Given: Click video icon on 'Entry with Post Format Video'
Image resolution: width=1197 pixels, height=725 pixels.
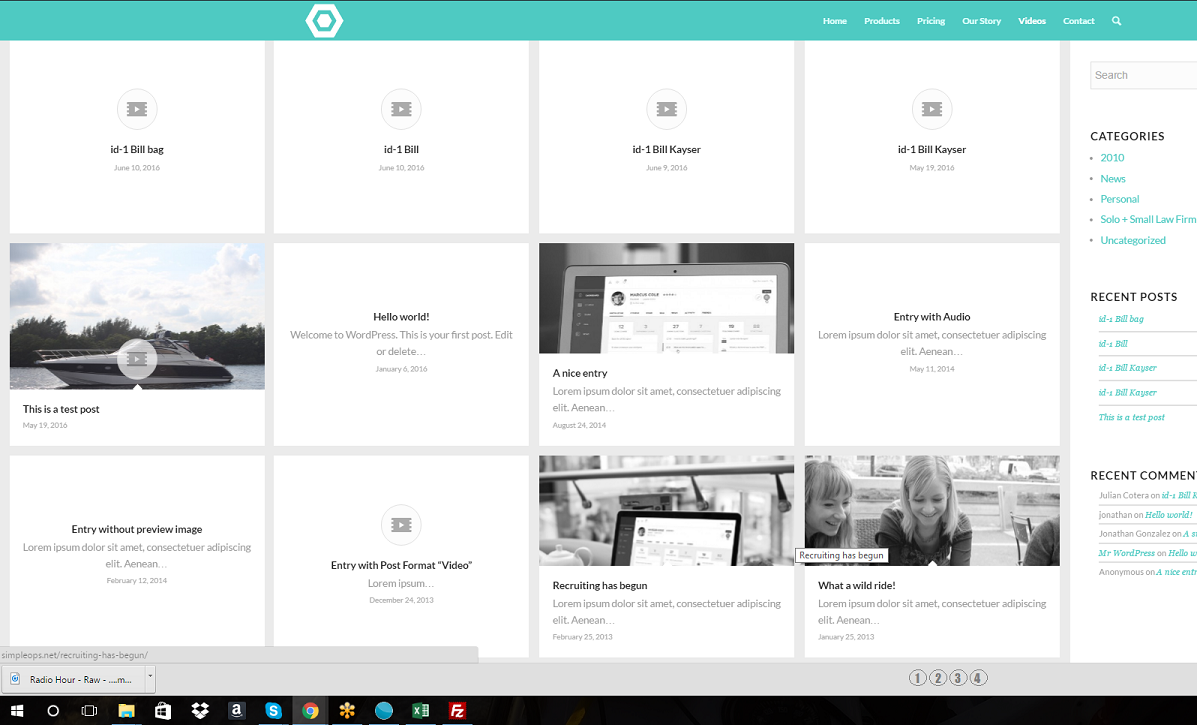Looking at the screenshot, I should coord(401,525).
